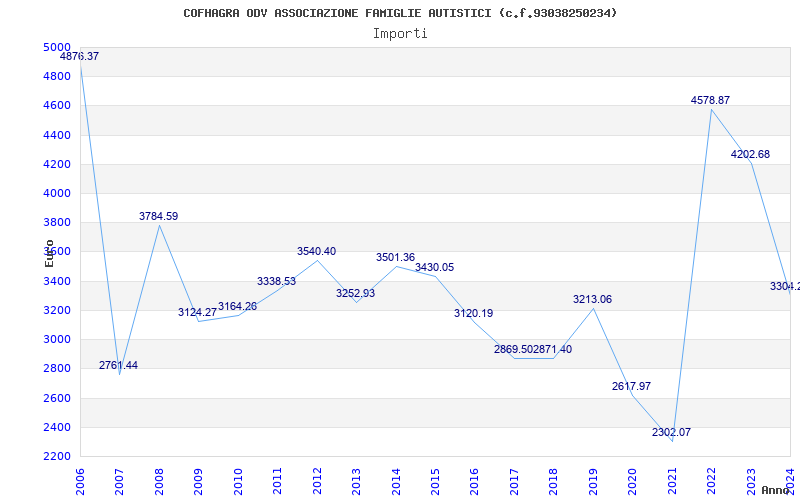
Task: Click the Importi subtitle
Action: tap(400, 34)
